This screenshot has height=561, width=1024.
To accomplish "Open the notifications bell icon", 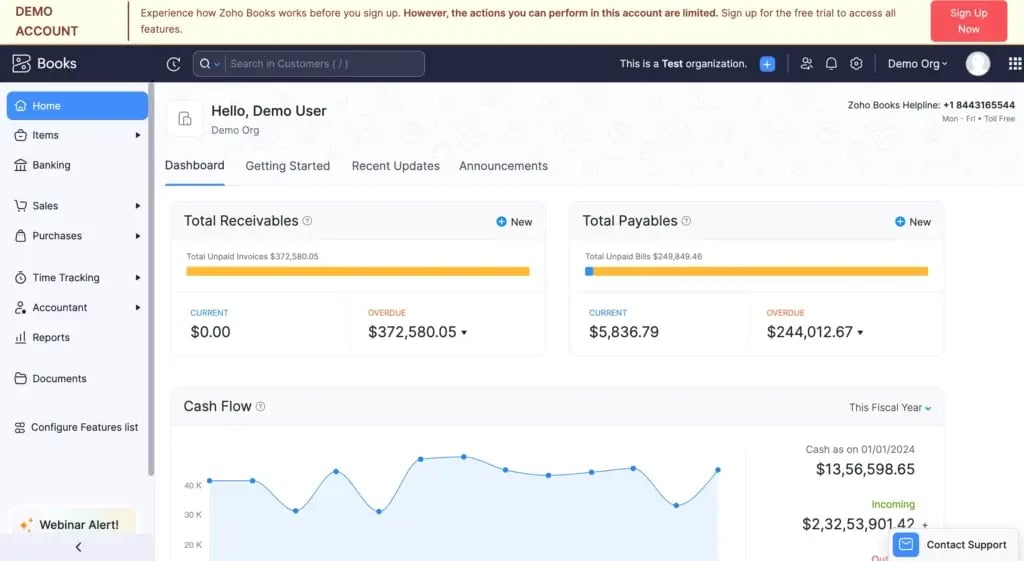I will tap(831, 64).
